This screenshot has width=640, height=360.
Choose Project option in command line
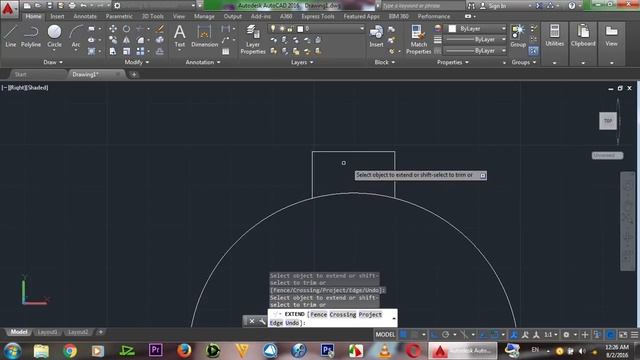point(370,314)
